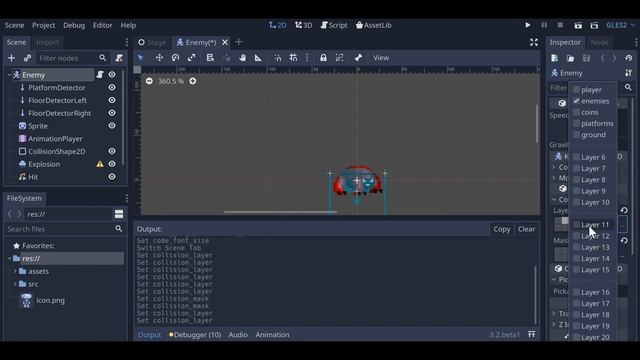Play a custom scene

pyautogui.click(x=594, y=25)
